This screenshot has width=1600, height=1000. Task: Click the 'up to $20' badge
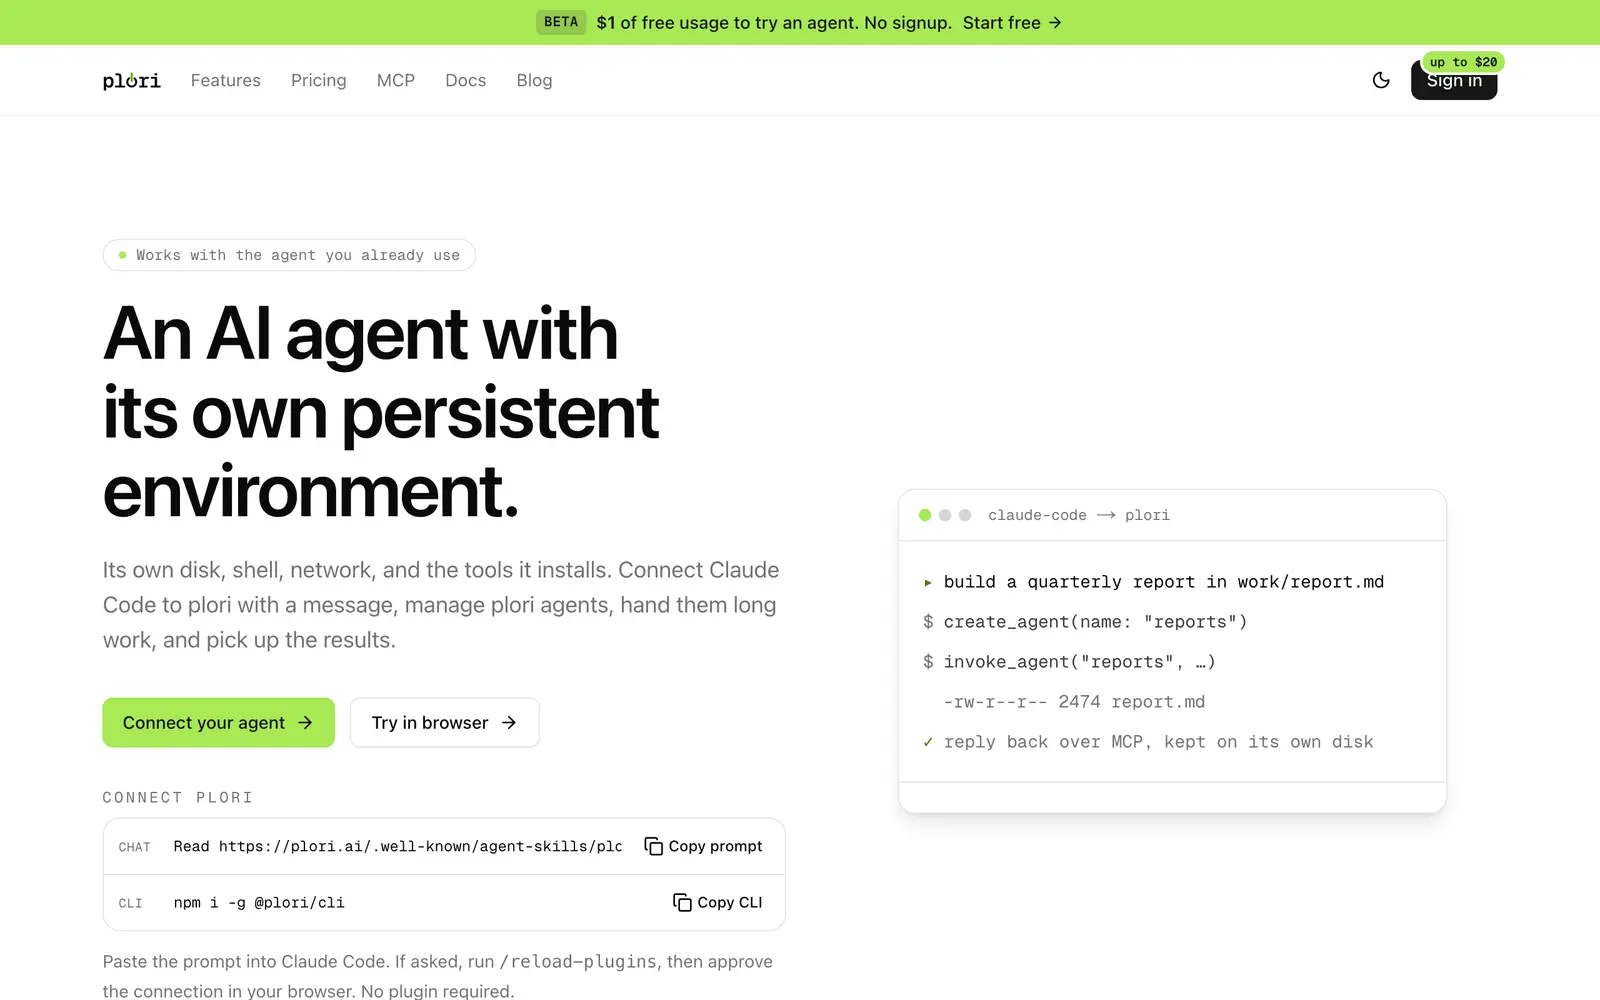pyautogui.click(x=1463, y=62)
